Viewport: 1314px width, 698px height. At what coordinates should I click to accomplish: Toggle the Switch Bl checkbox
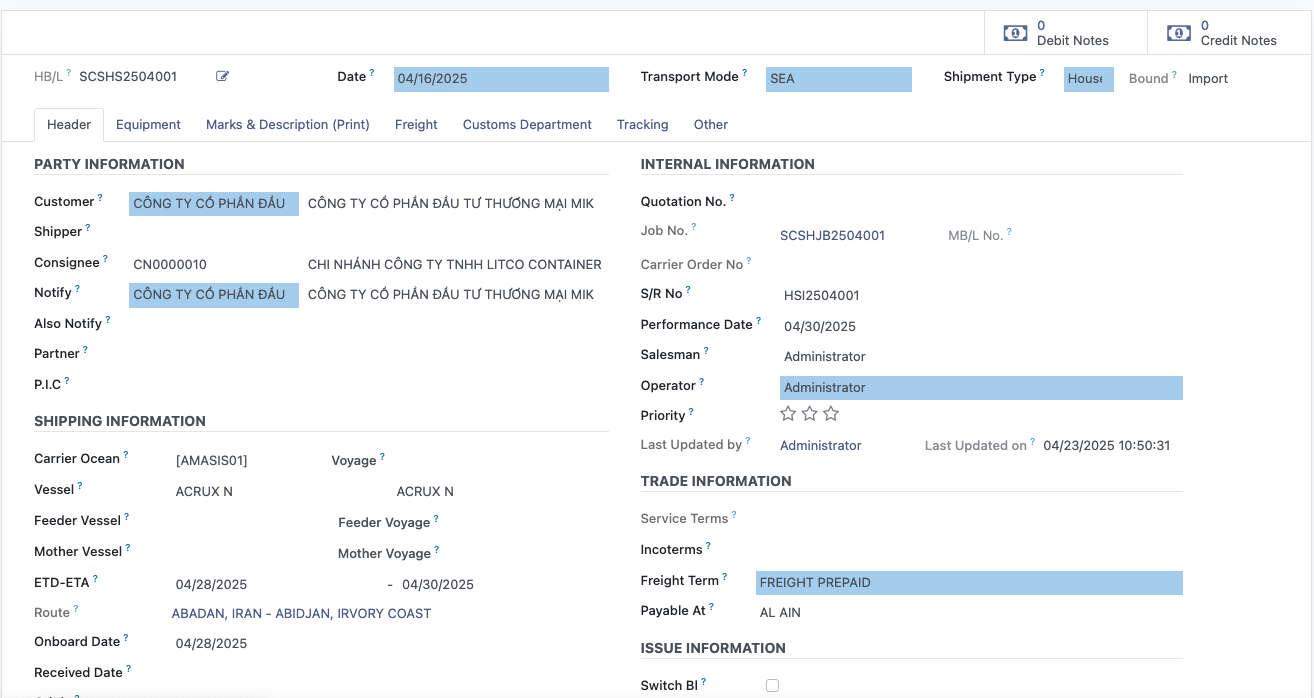[772, 685]
